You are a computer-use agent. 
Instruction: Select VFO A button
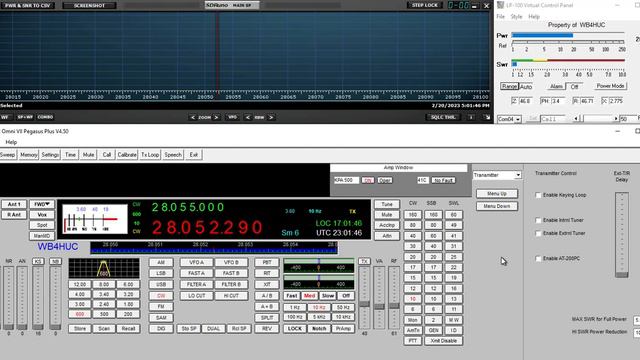click(196, 262)
